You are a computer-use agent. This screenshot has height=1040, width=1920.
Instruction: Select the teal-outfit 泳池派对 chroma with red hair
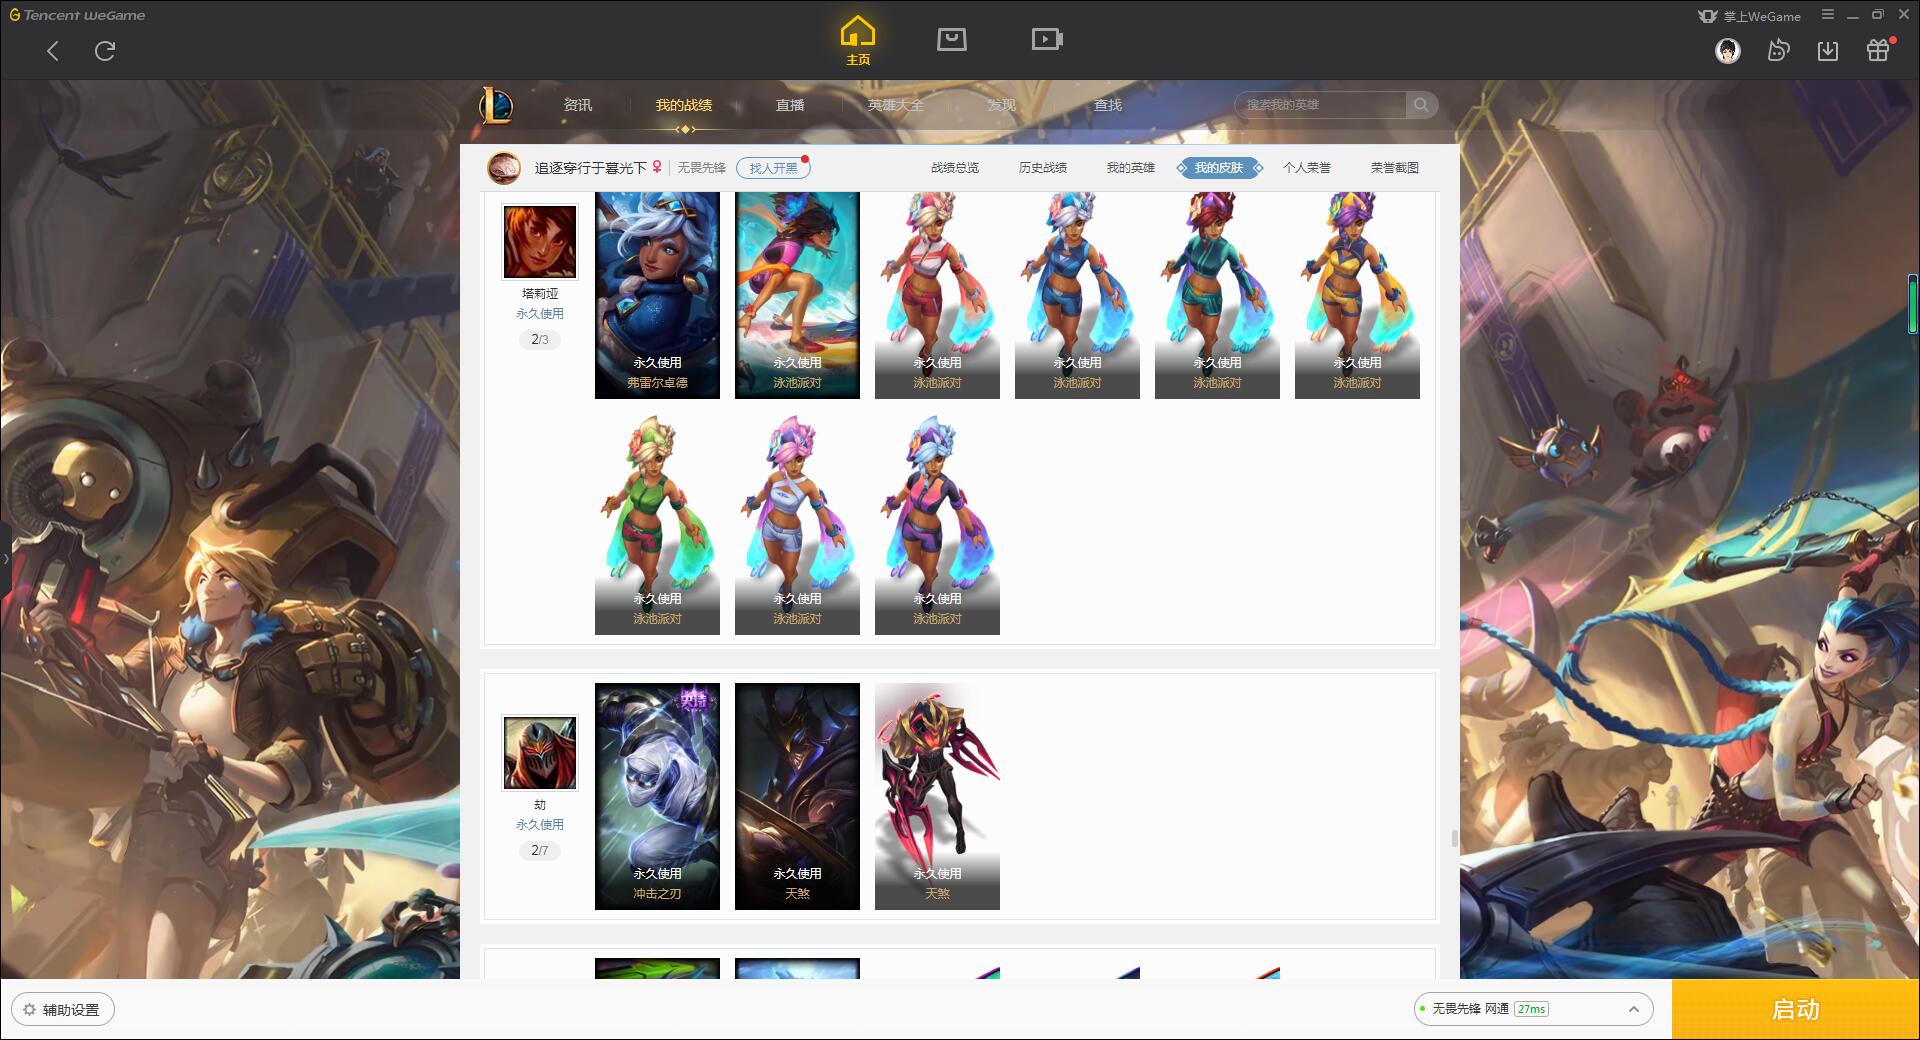click(x=1217, y=295)
